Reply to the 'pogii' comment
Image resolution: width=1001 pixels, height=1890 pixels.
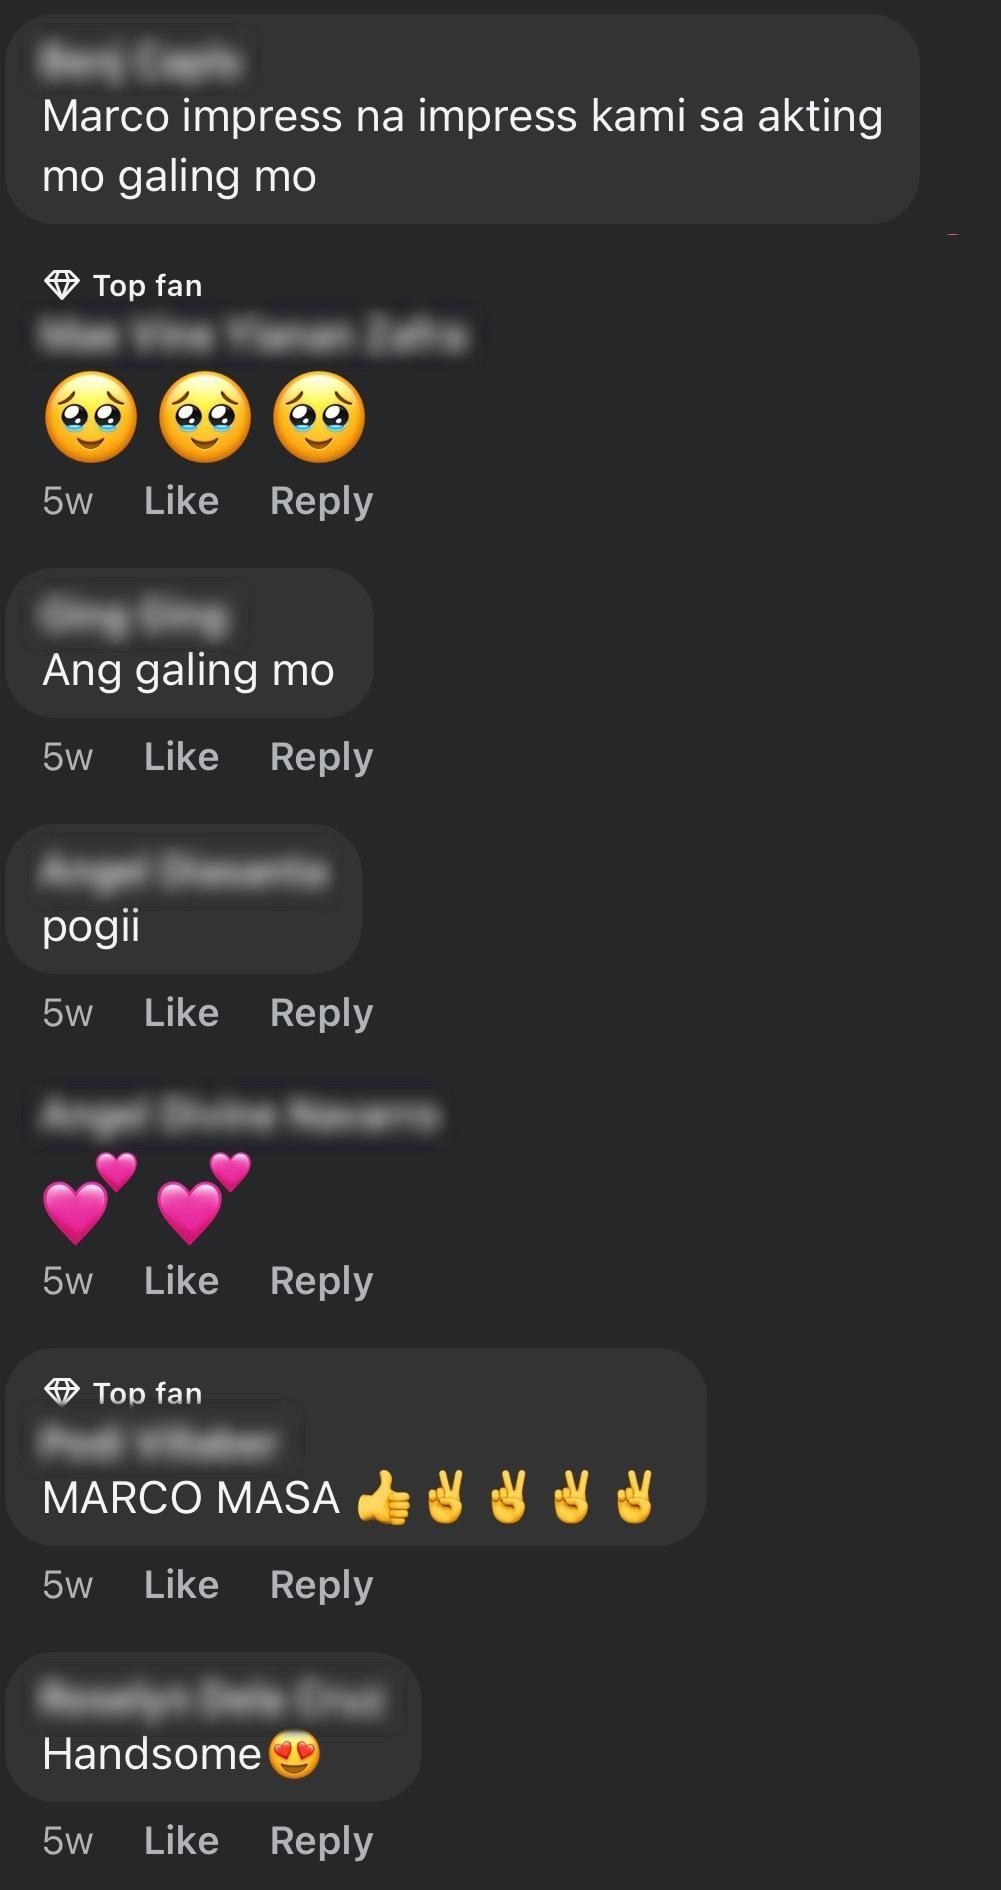pyautogui.click(x=321, y=1013)
